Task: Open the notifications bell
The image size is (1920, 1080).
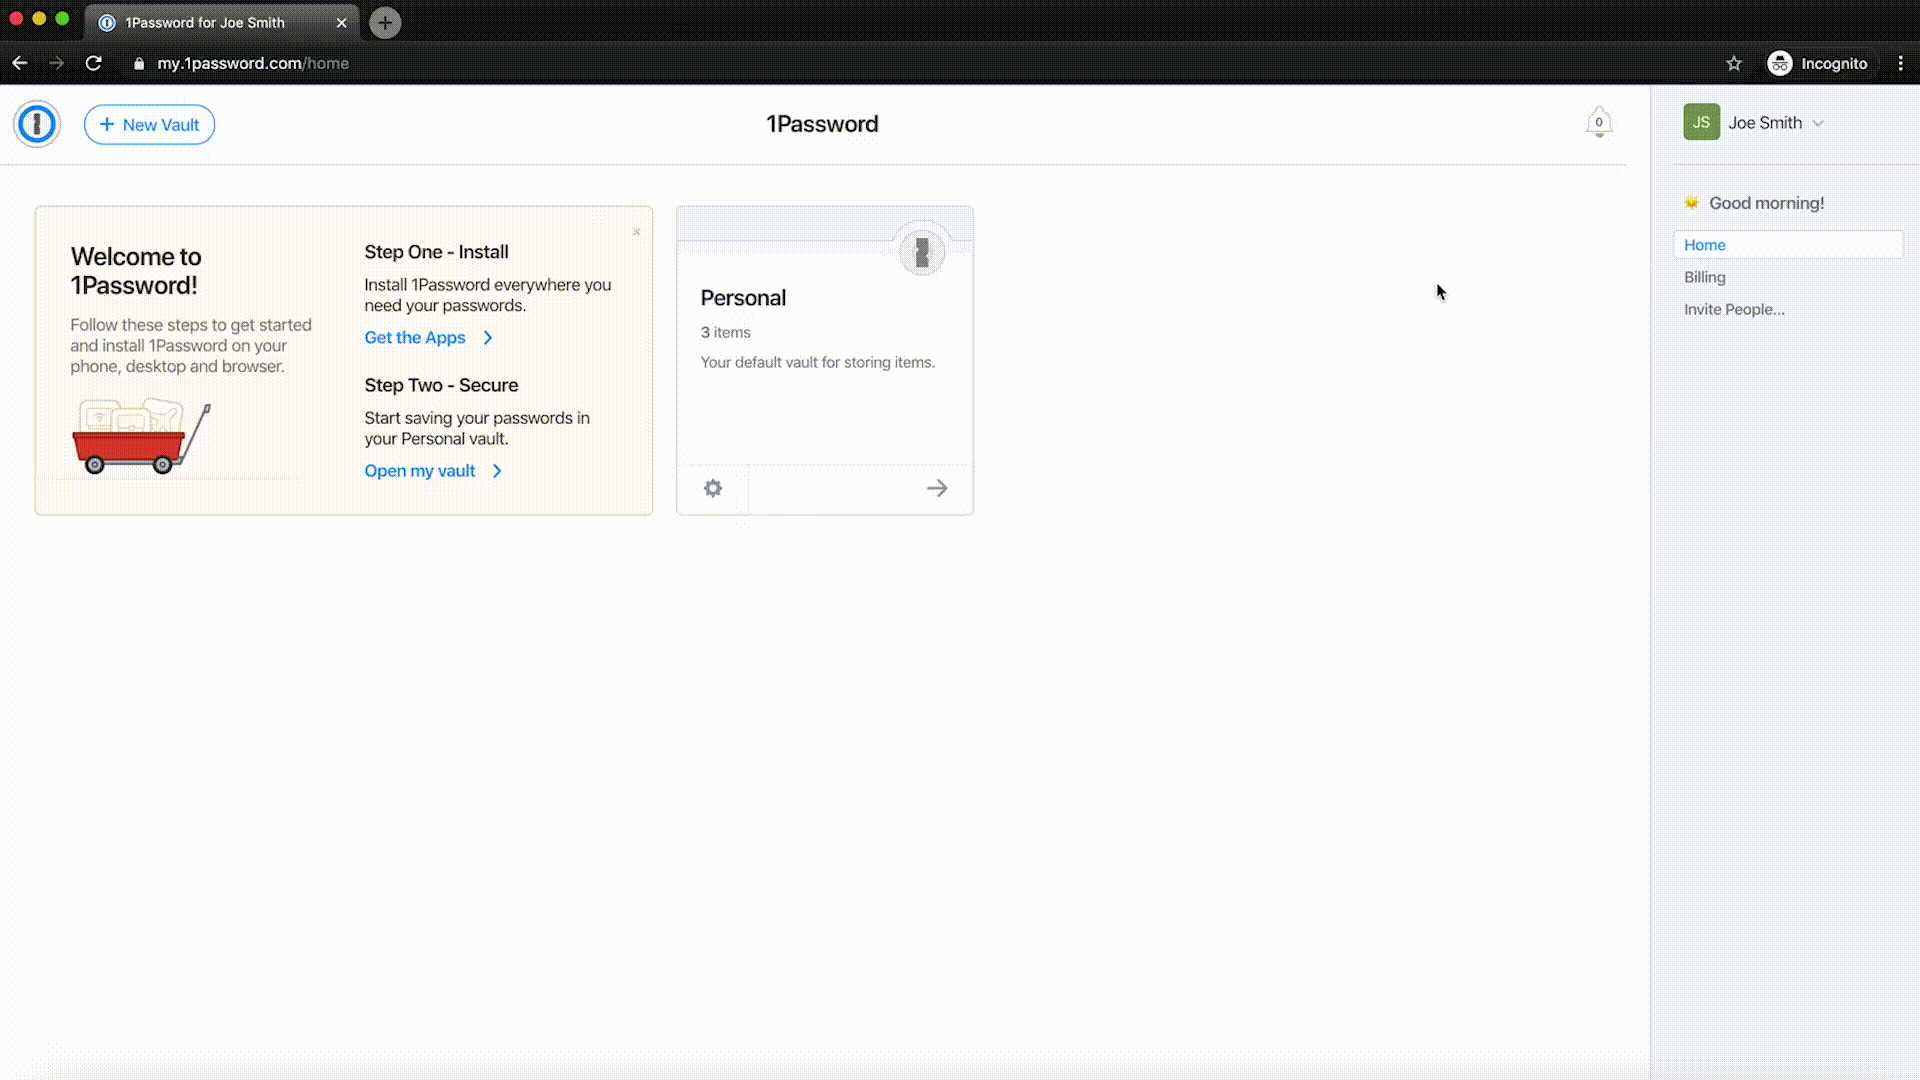Action: [1598, 122]
